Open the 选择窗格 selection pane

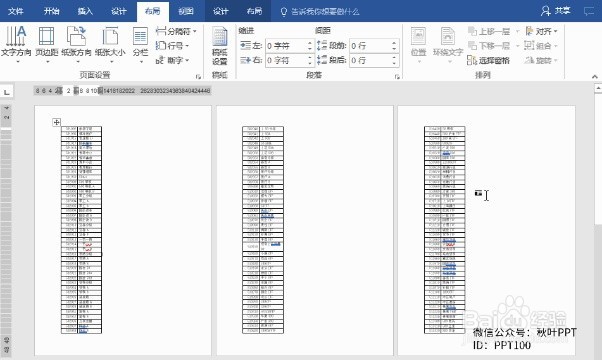point(488,60)
